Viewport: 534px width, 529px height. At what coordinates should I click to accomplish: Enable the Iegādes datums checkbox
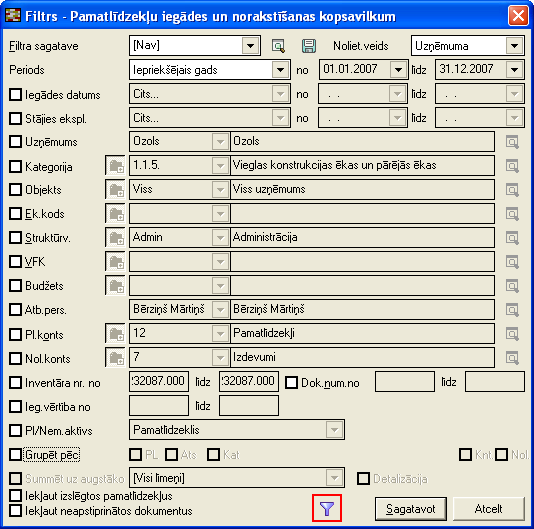tap(16, 94)
